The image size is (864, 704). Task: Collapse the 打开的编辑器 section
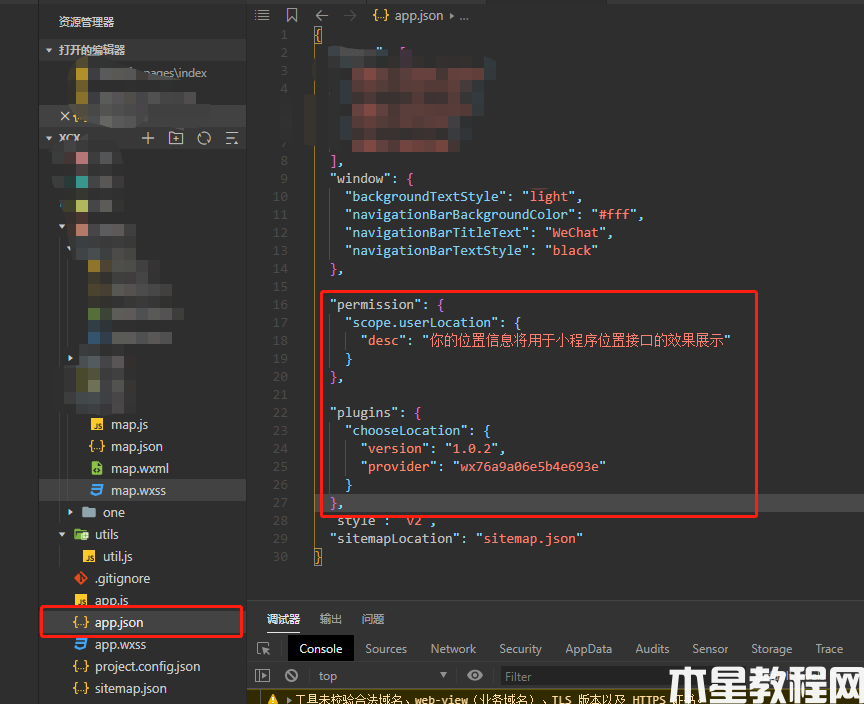tap(48, 50)
